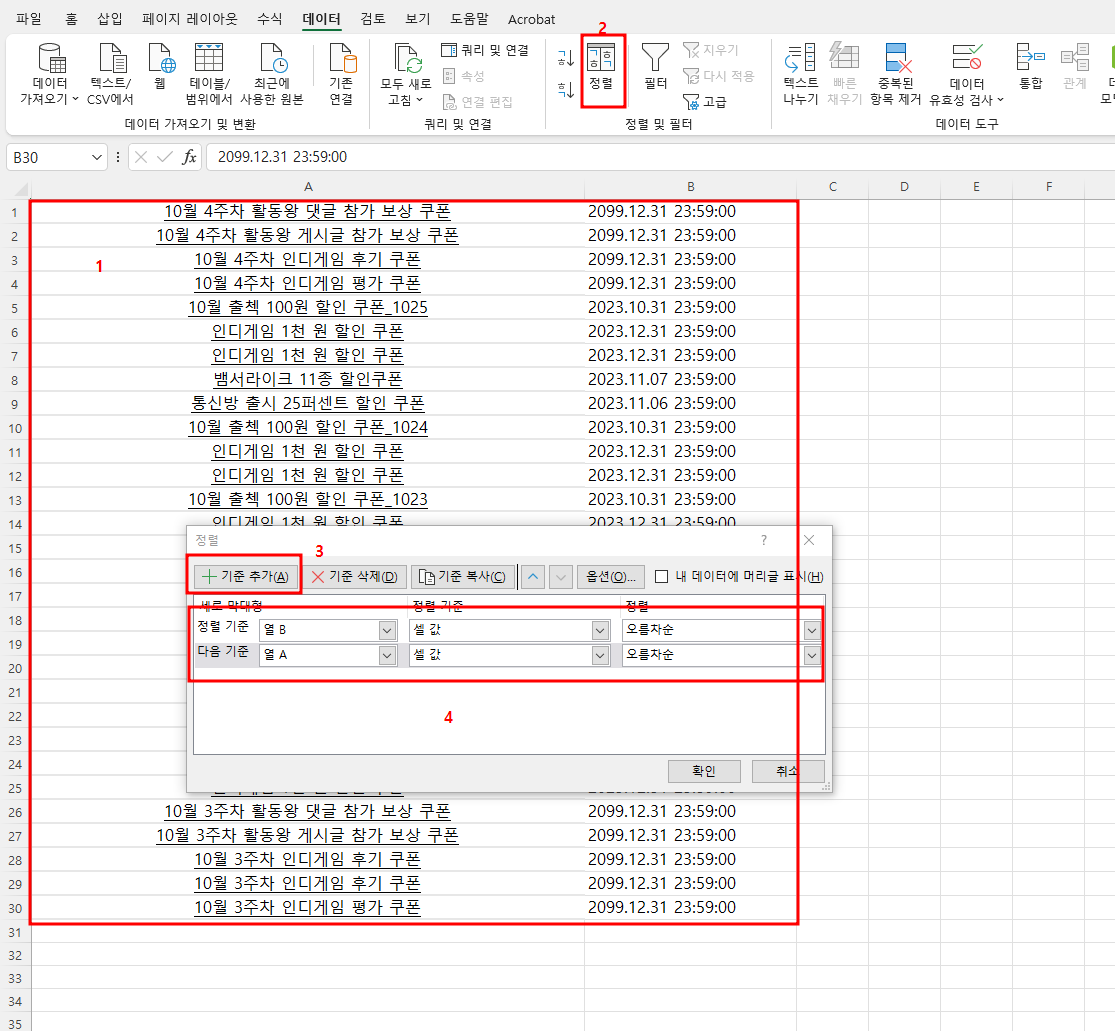1115x1031 pixels.
Task: Click the Insert Function fx icon
Action: click(x=189, y=157)
